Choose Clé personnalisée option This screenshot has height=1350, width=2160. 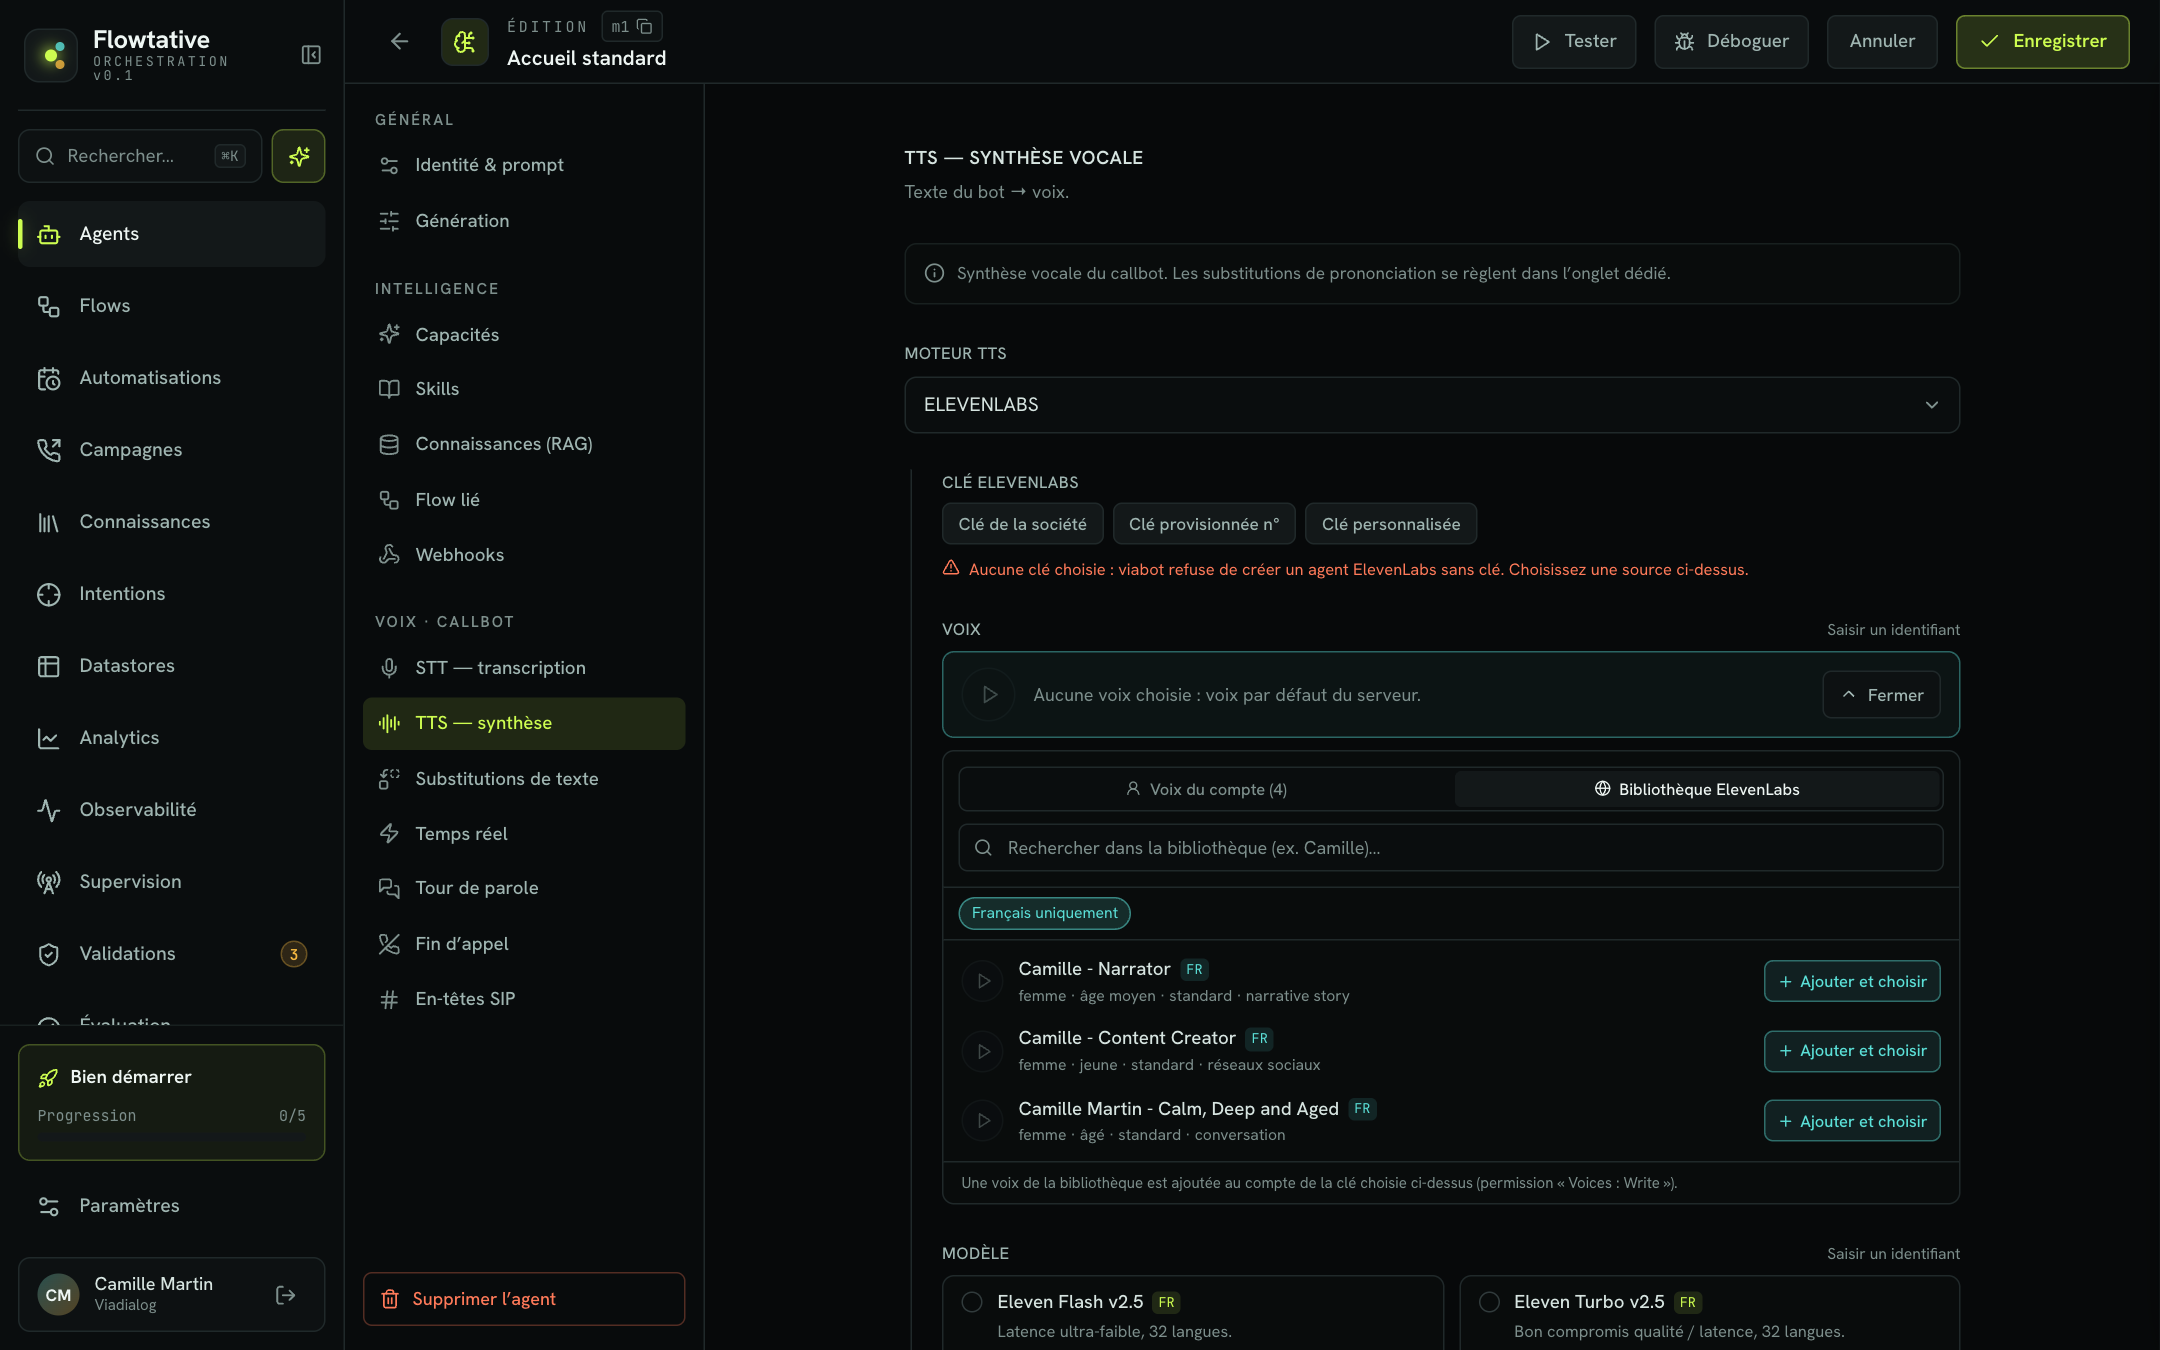pyautogui.click(x=1391, y=524)
